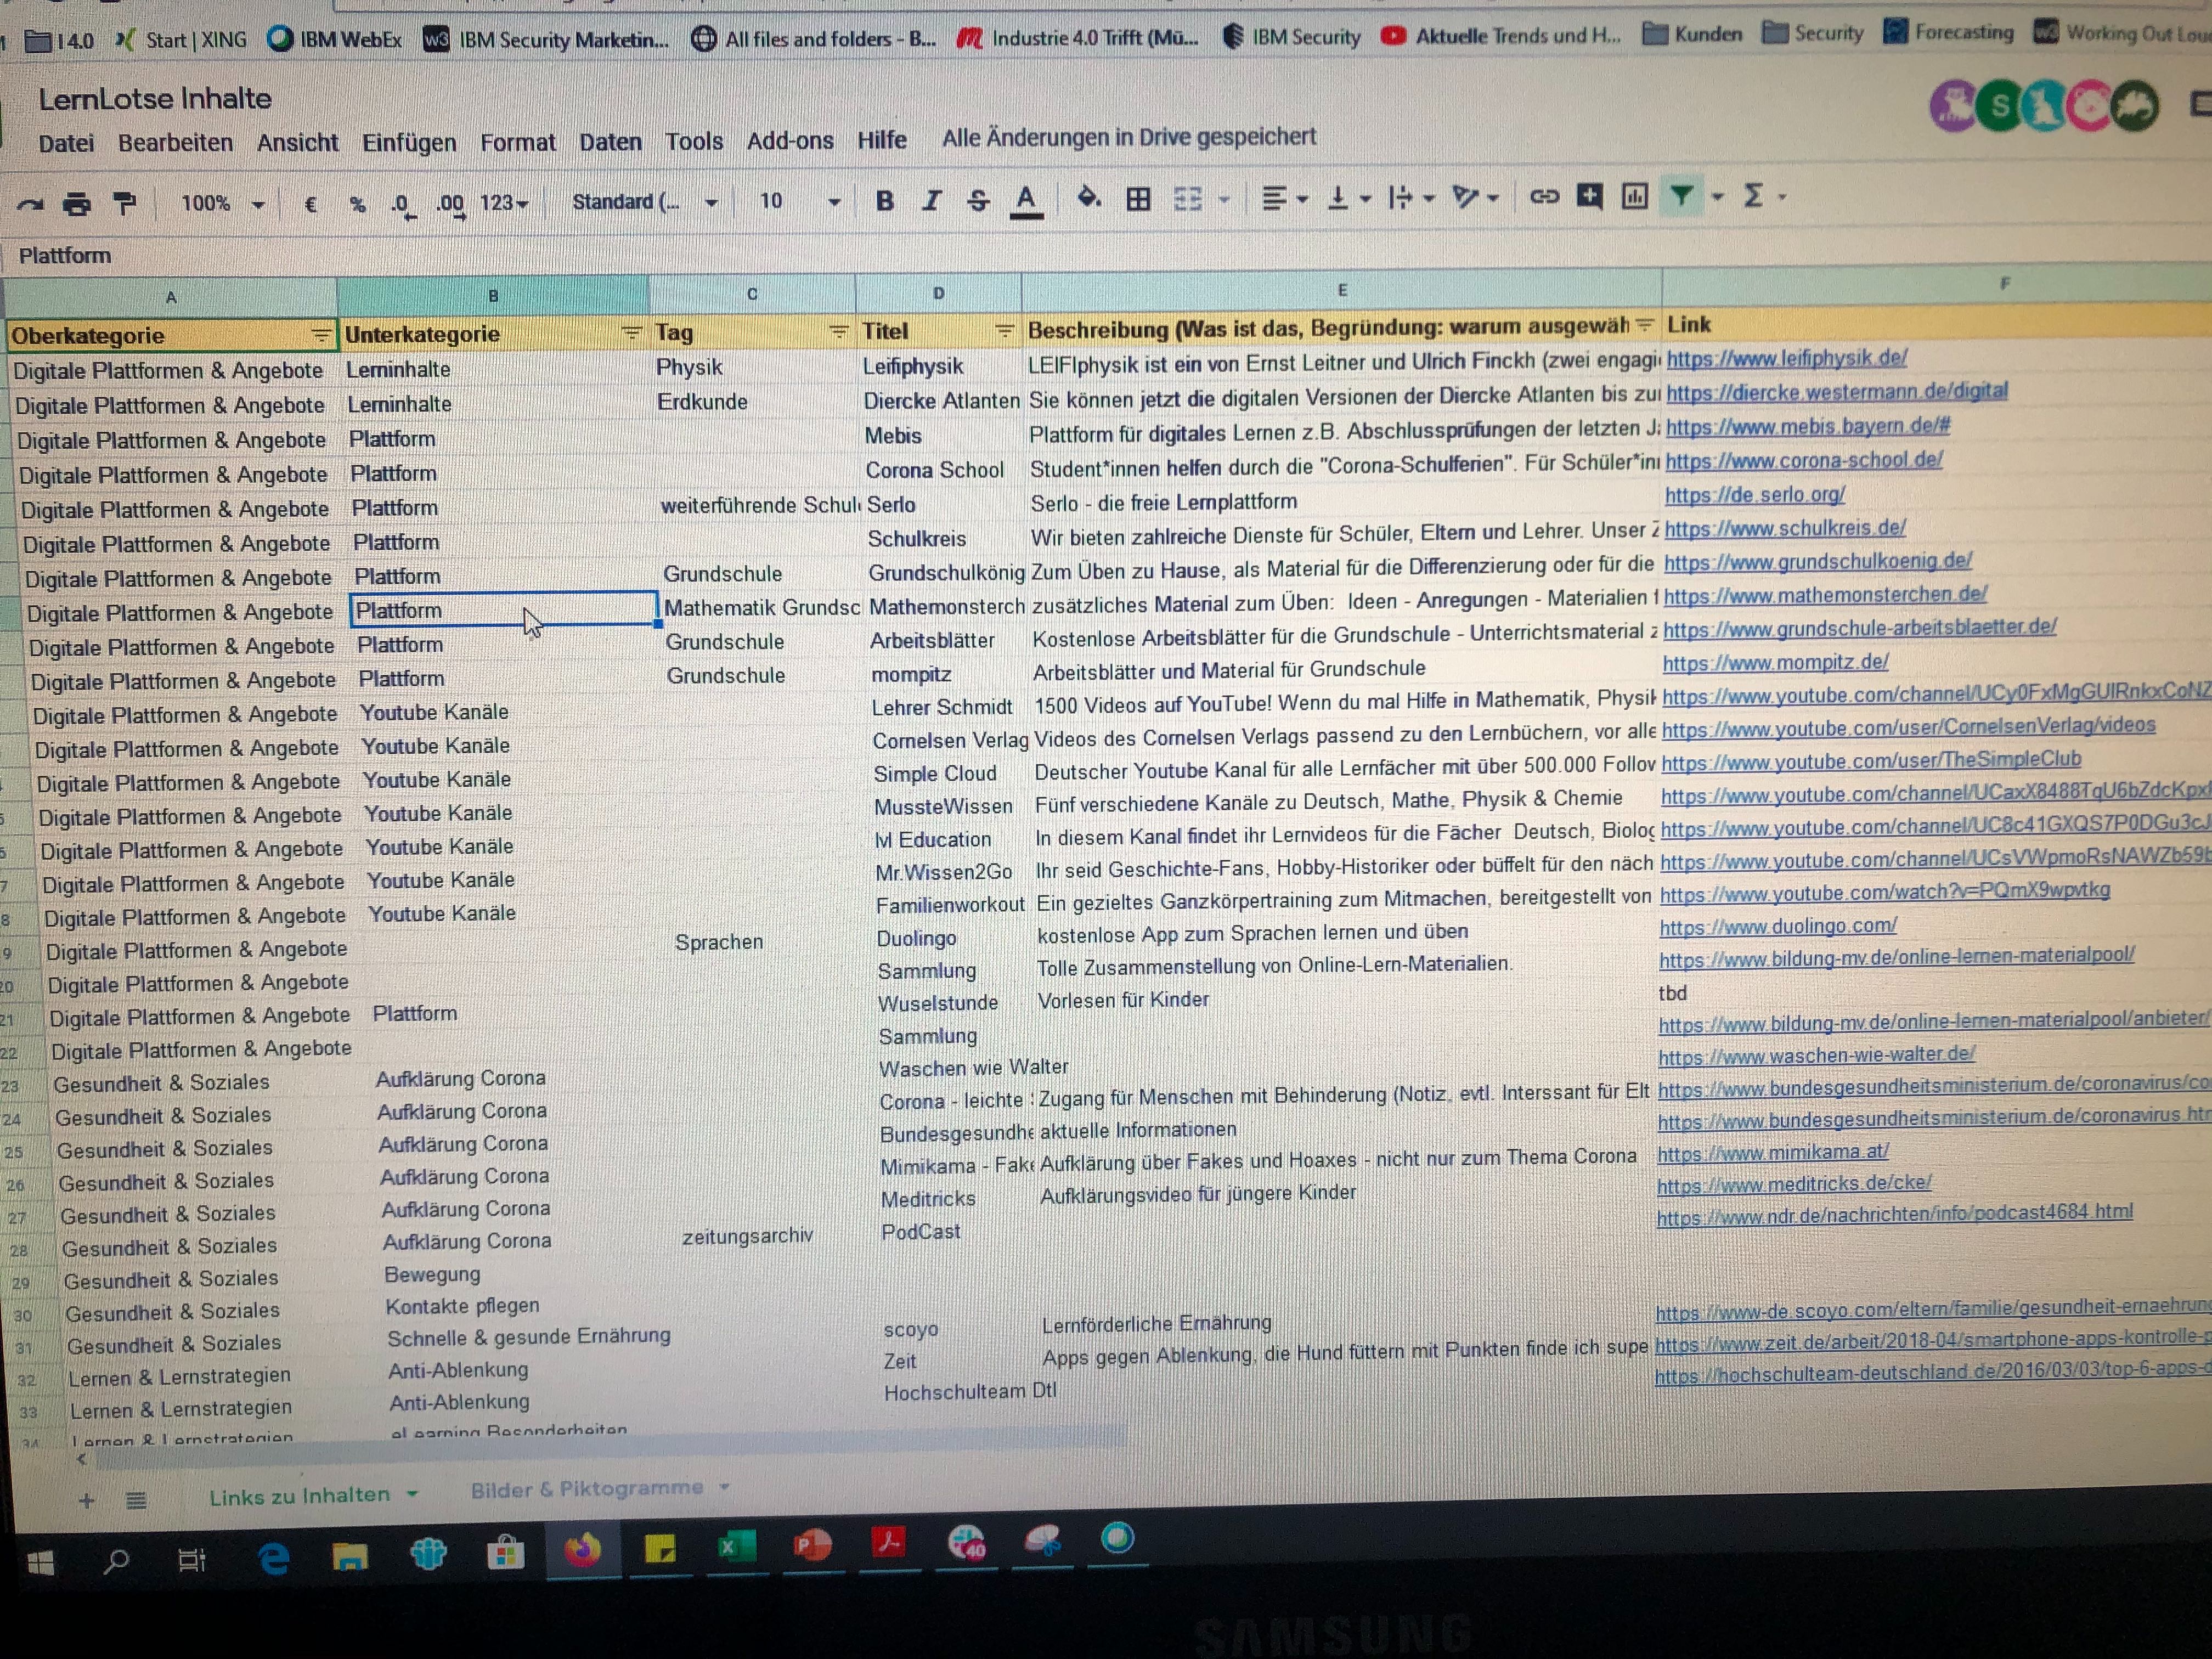Click the insert comment icon

1589,196
